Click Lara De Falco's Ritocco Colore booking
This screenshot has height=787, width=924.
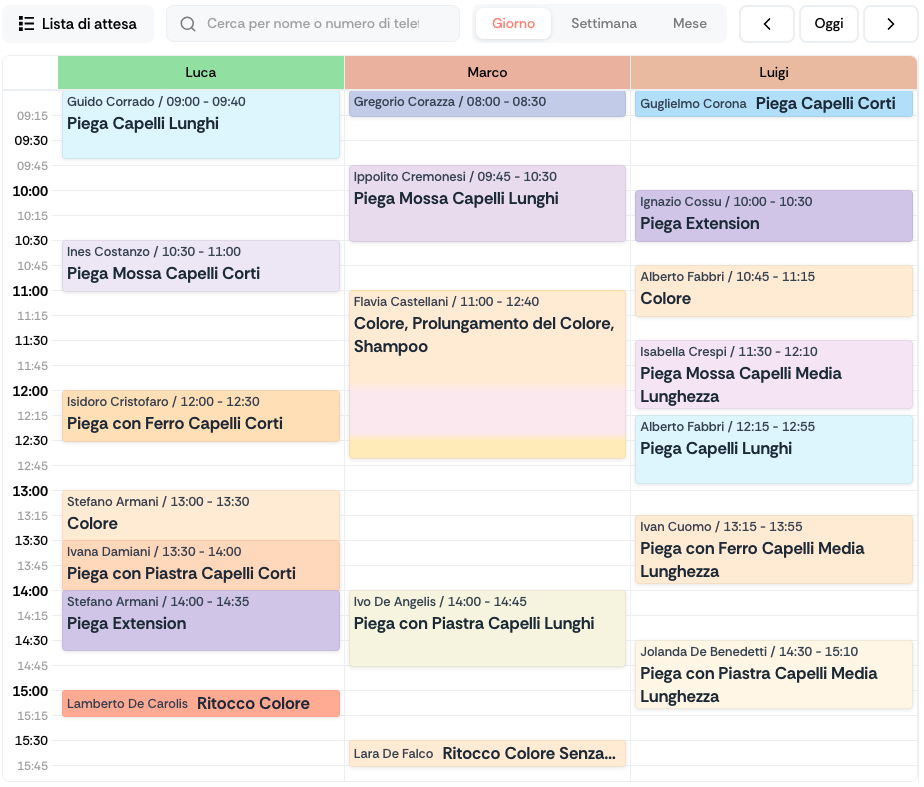(487, 753)
